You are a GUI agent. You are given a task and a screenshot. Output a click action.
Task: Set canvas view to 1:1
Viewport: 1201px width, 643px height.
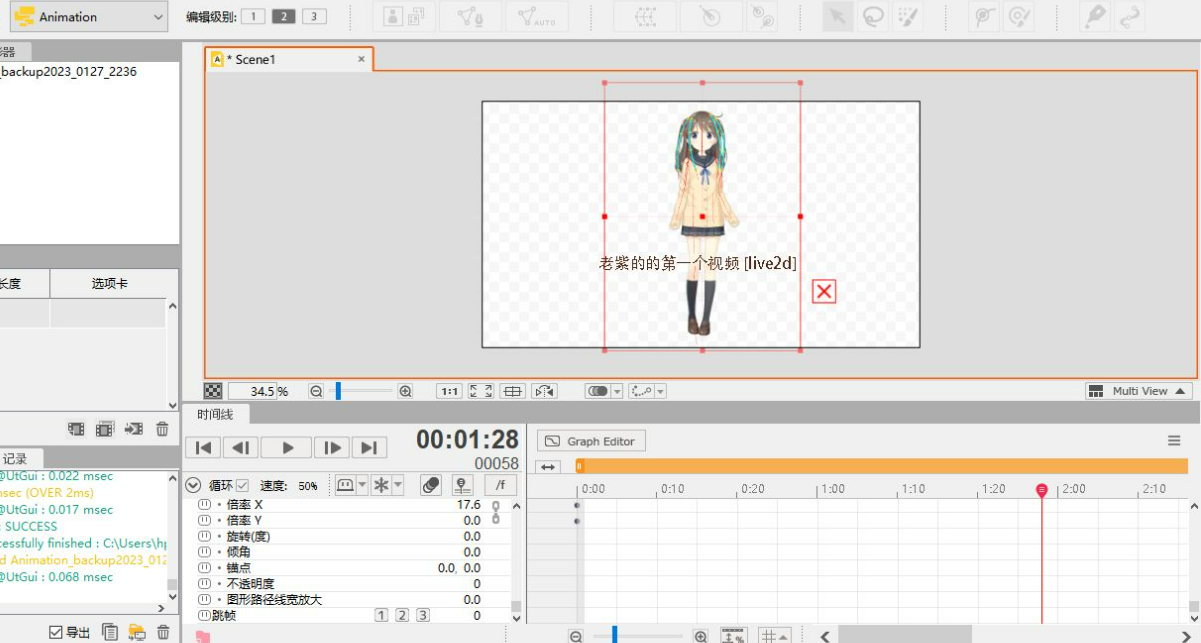tap(450, 392)
